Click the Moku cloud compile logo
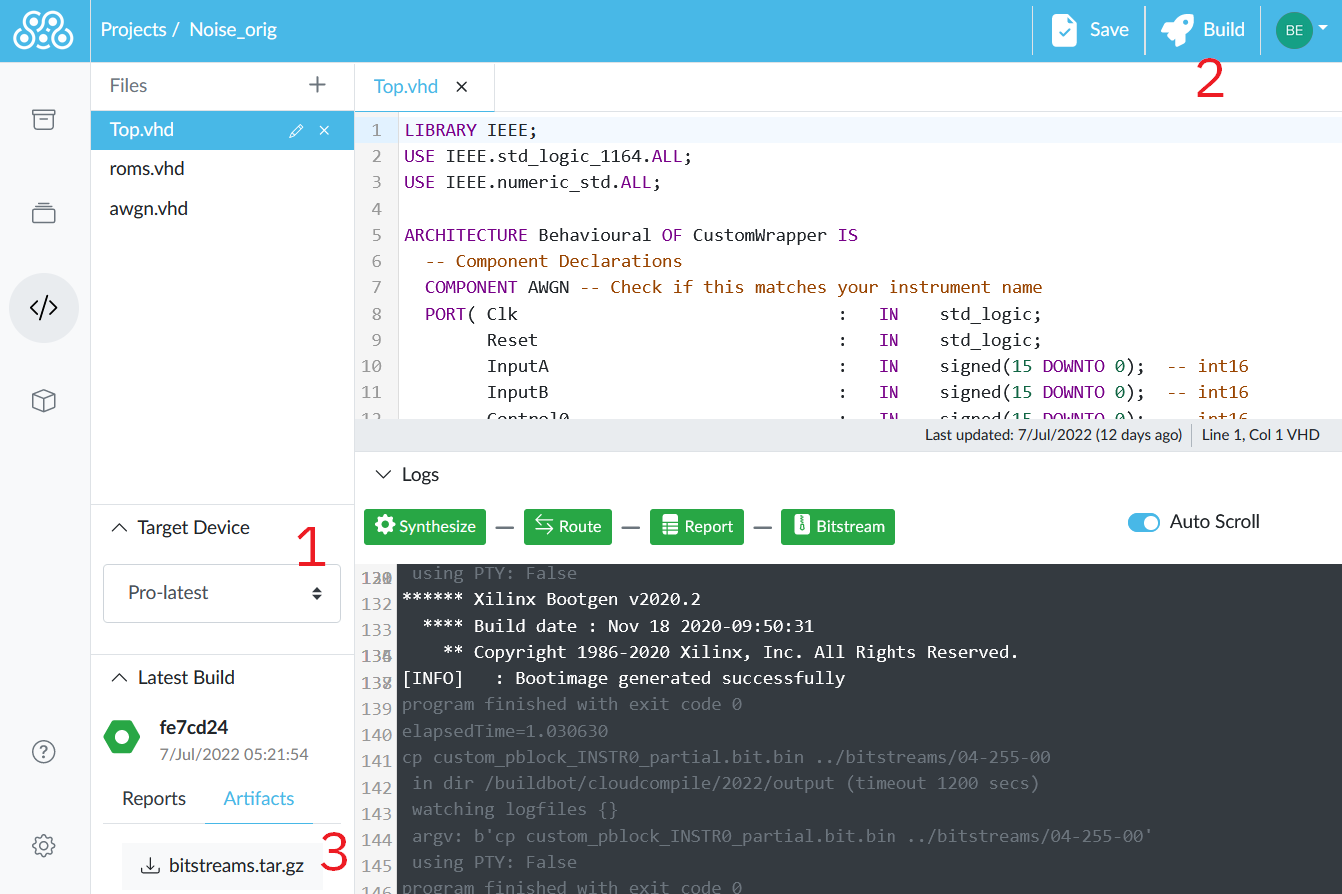This screenshot has width=1342, height=894. coord(43,30)
